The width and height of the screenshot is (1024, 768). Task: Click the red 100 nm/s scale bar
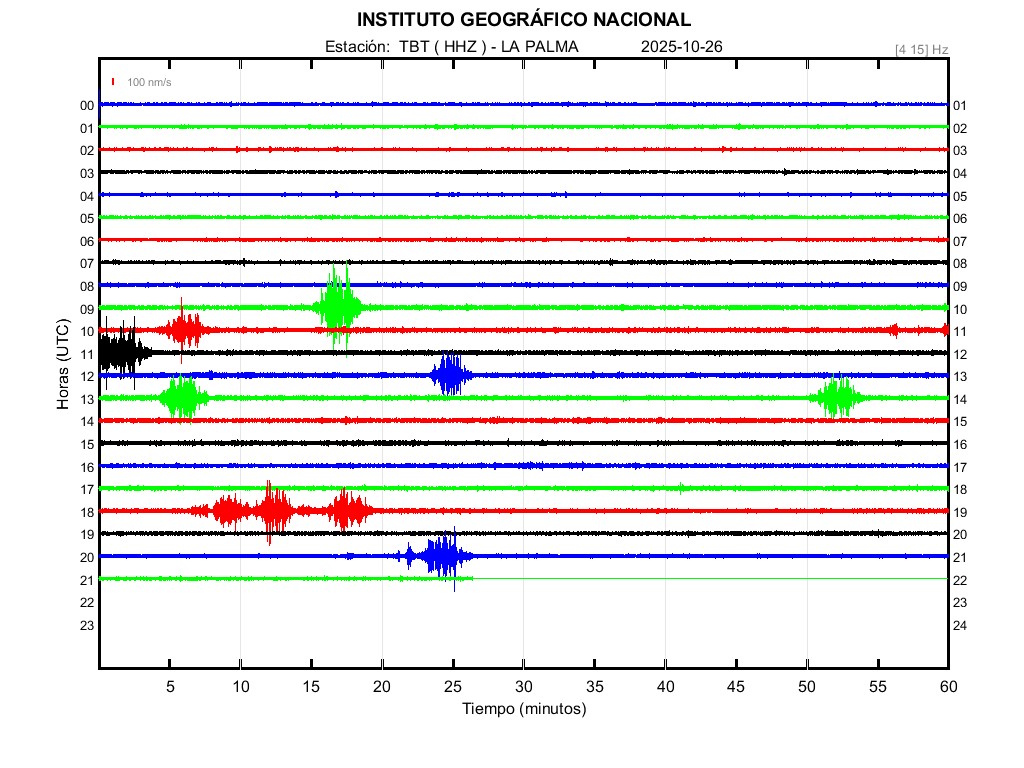pos(114,82)
